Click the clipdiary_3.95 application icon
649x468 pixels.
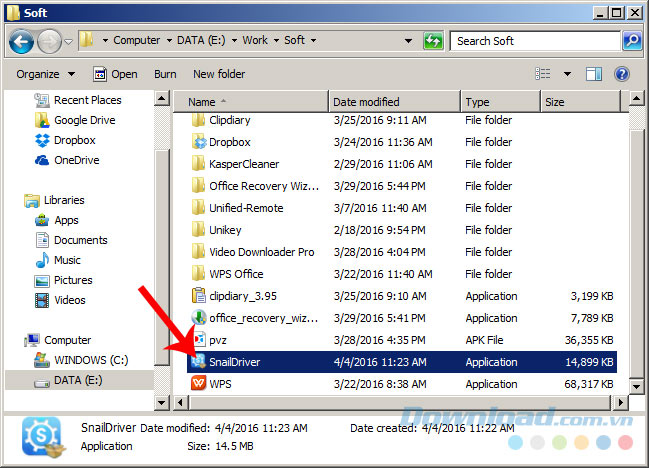(x=199, y=296)
